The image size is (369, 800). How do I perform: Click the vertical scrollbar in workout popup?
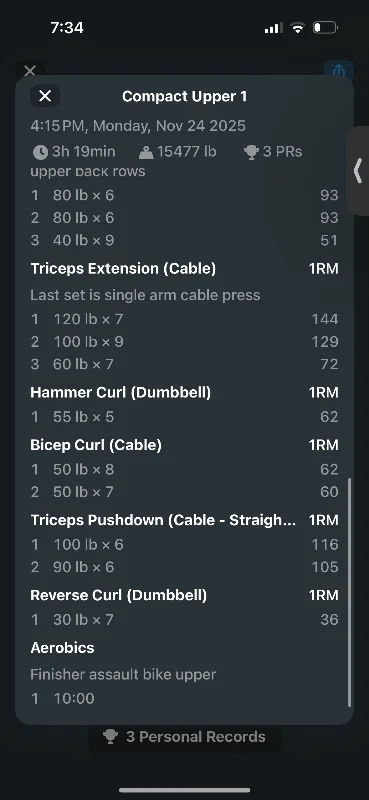point(350,592)
